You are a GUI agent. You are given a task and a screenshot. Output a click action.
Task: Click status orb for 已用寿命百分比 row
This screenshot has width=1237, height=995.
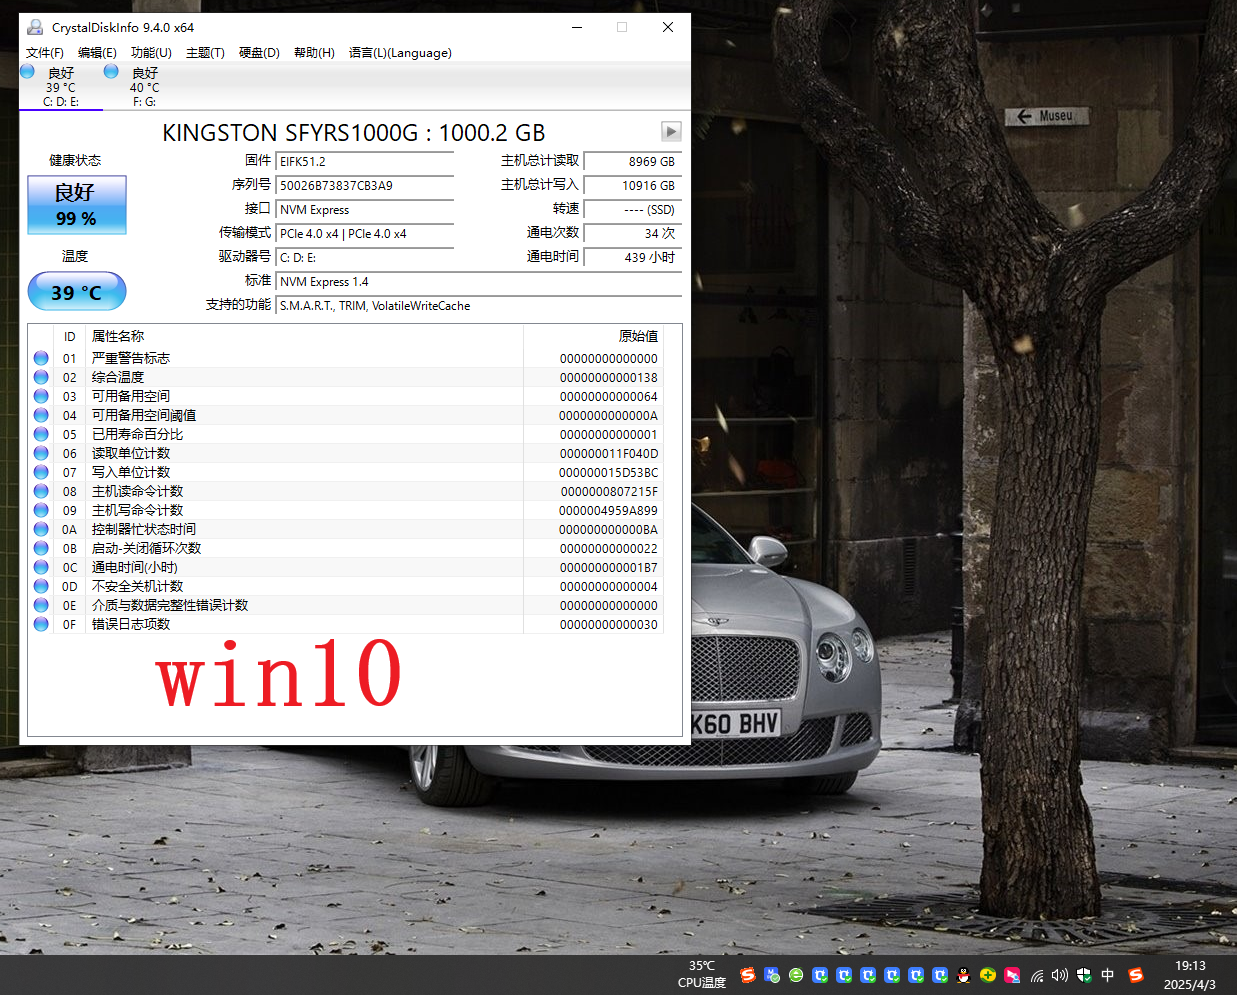point(41,434)
